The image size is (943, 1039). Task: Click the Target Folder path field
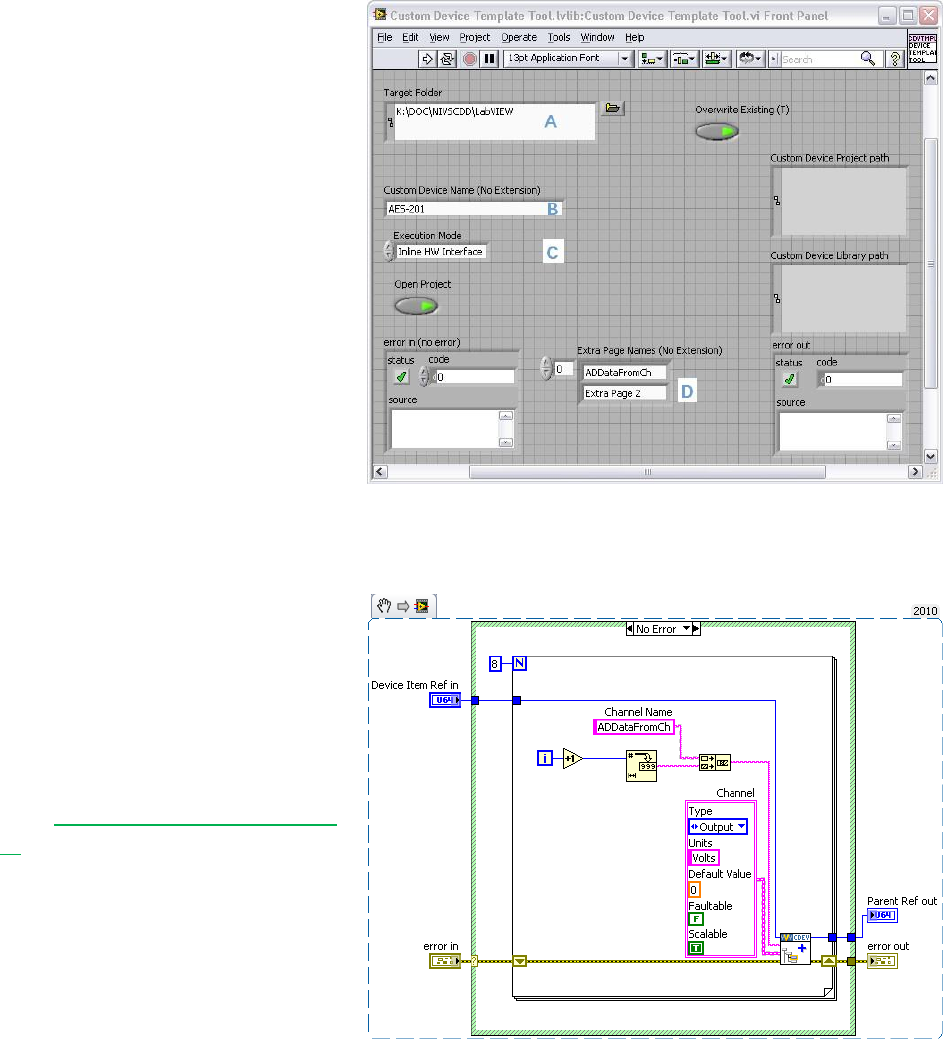(494, 121)
